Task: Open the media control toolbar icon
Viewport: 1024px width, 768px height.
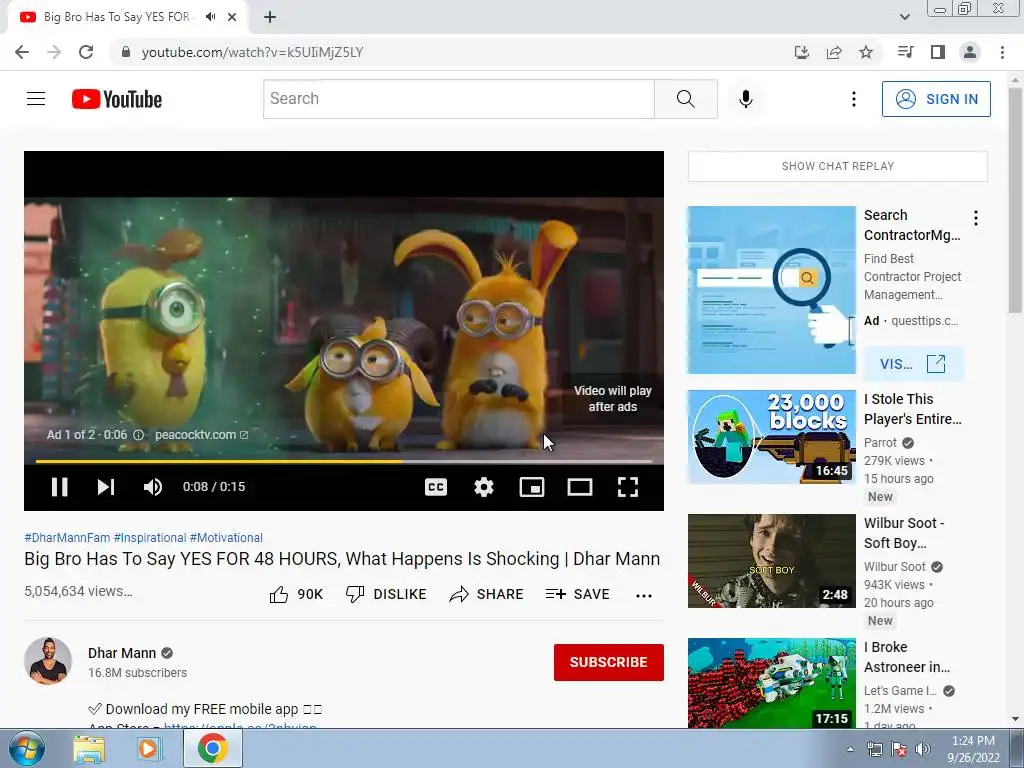Action: tap(905, 52)
